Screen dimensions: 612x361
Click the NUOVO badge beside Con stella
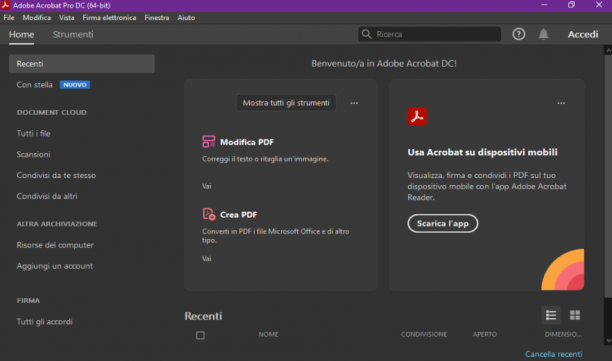(75, 85)
